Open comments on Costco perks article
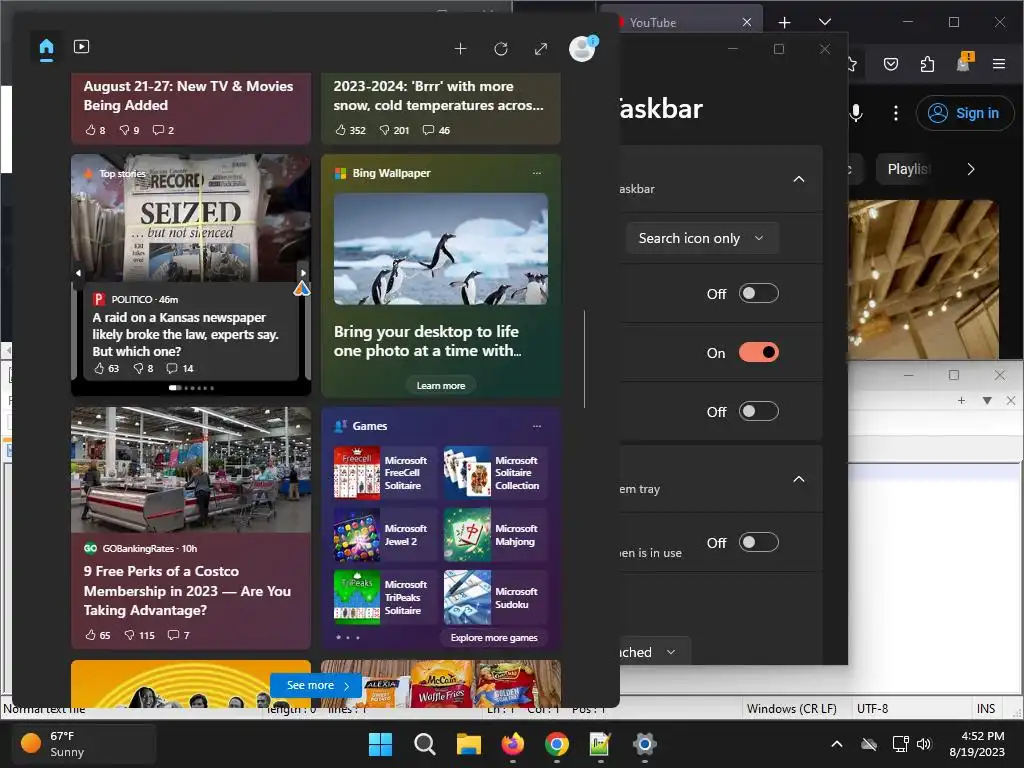This screenshot has width=1024, height=768. (x=178, y=635)
